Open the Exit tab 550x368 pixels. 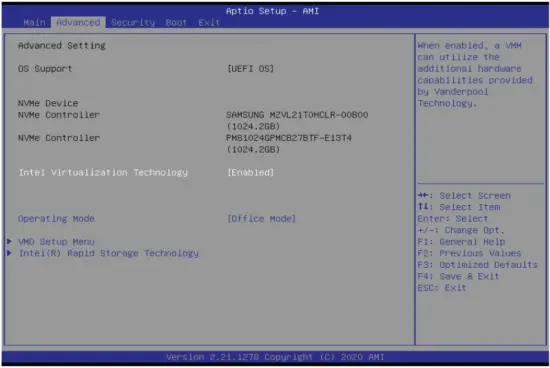point(209,22)
